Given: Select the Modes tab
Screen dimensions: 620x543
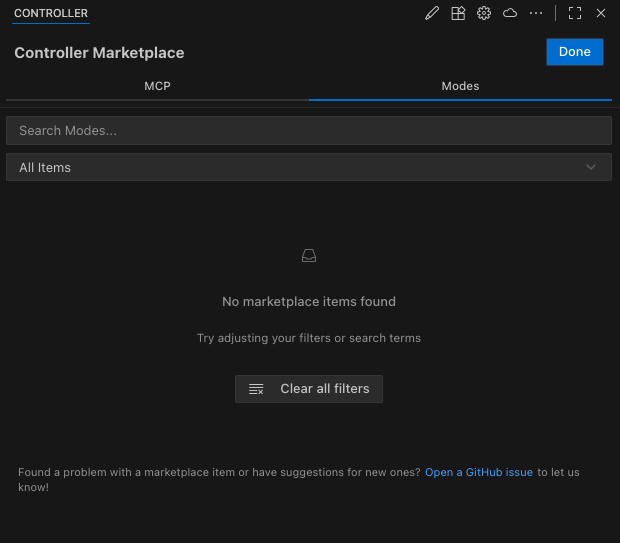Looking at the screenshot, I should click(x=460, y=86).
